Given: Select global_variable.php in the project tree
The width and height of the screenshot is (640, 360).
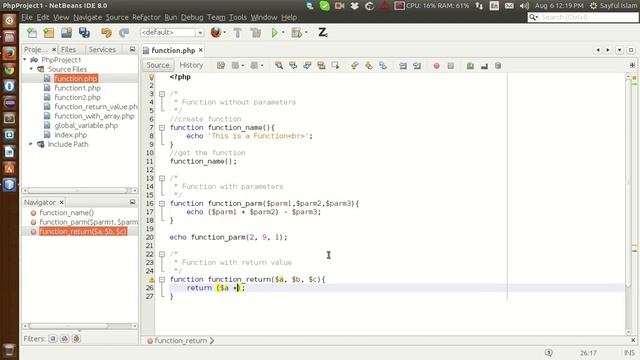Looking at the screenshot, I should point(86,125).
